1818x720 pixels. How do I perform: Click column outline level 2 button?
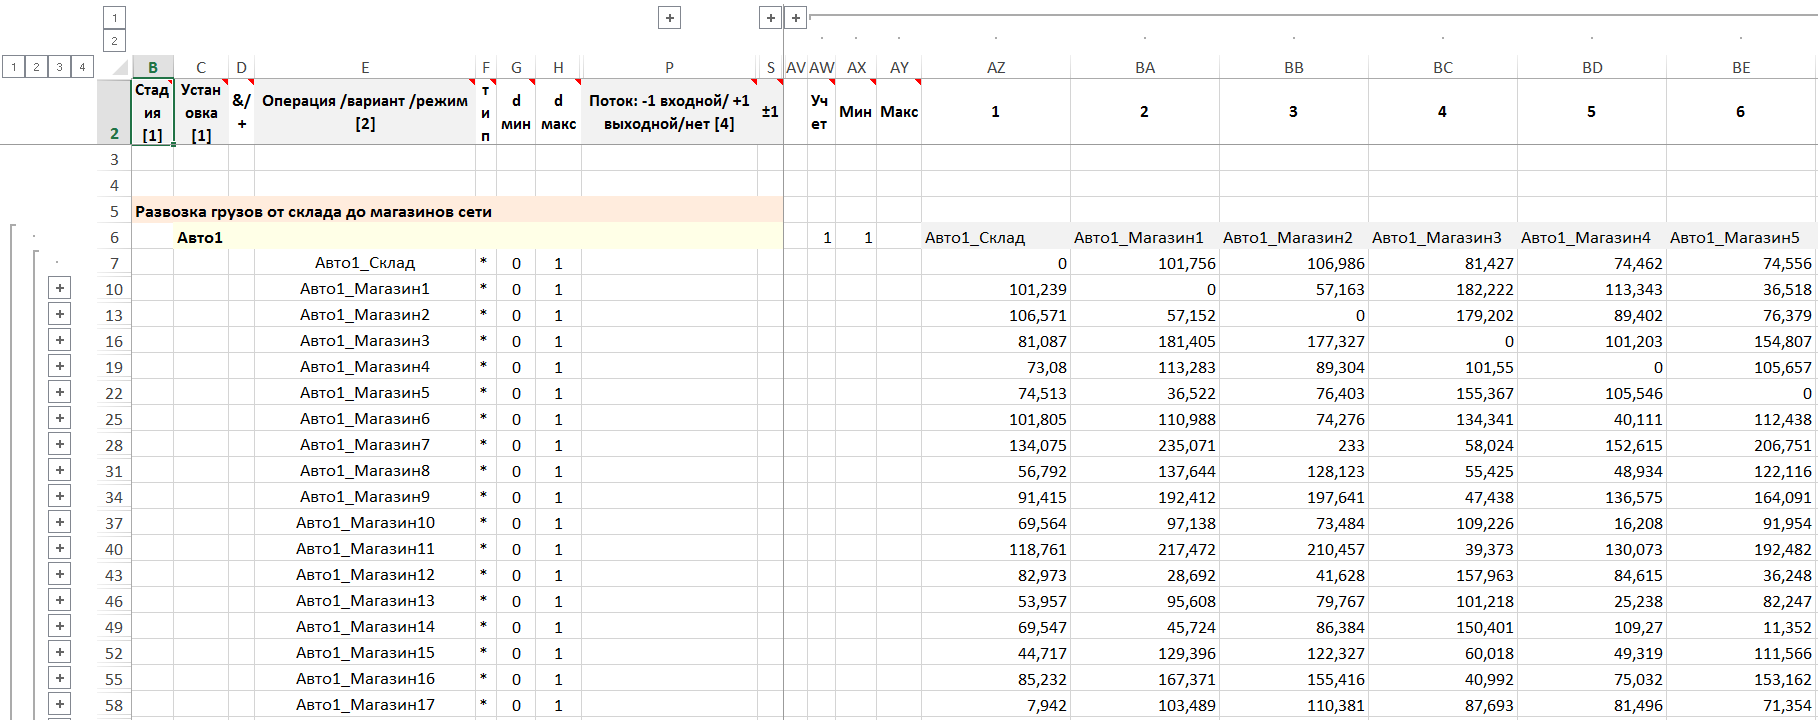pos(114,41)
